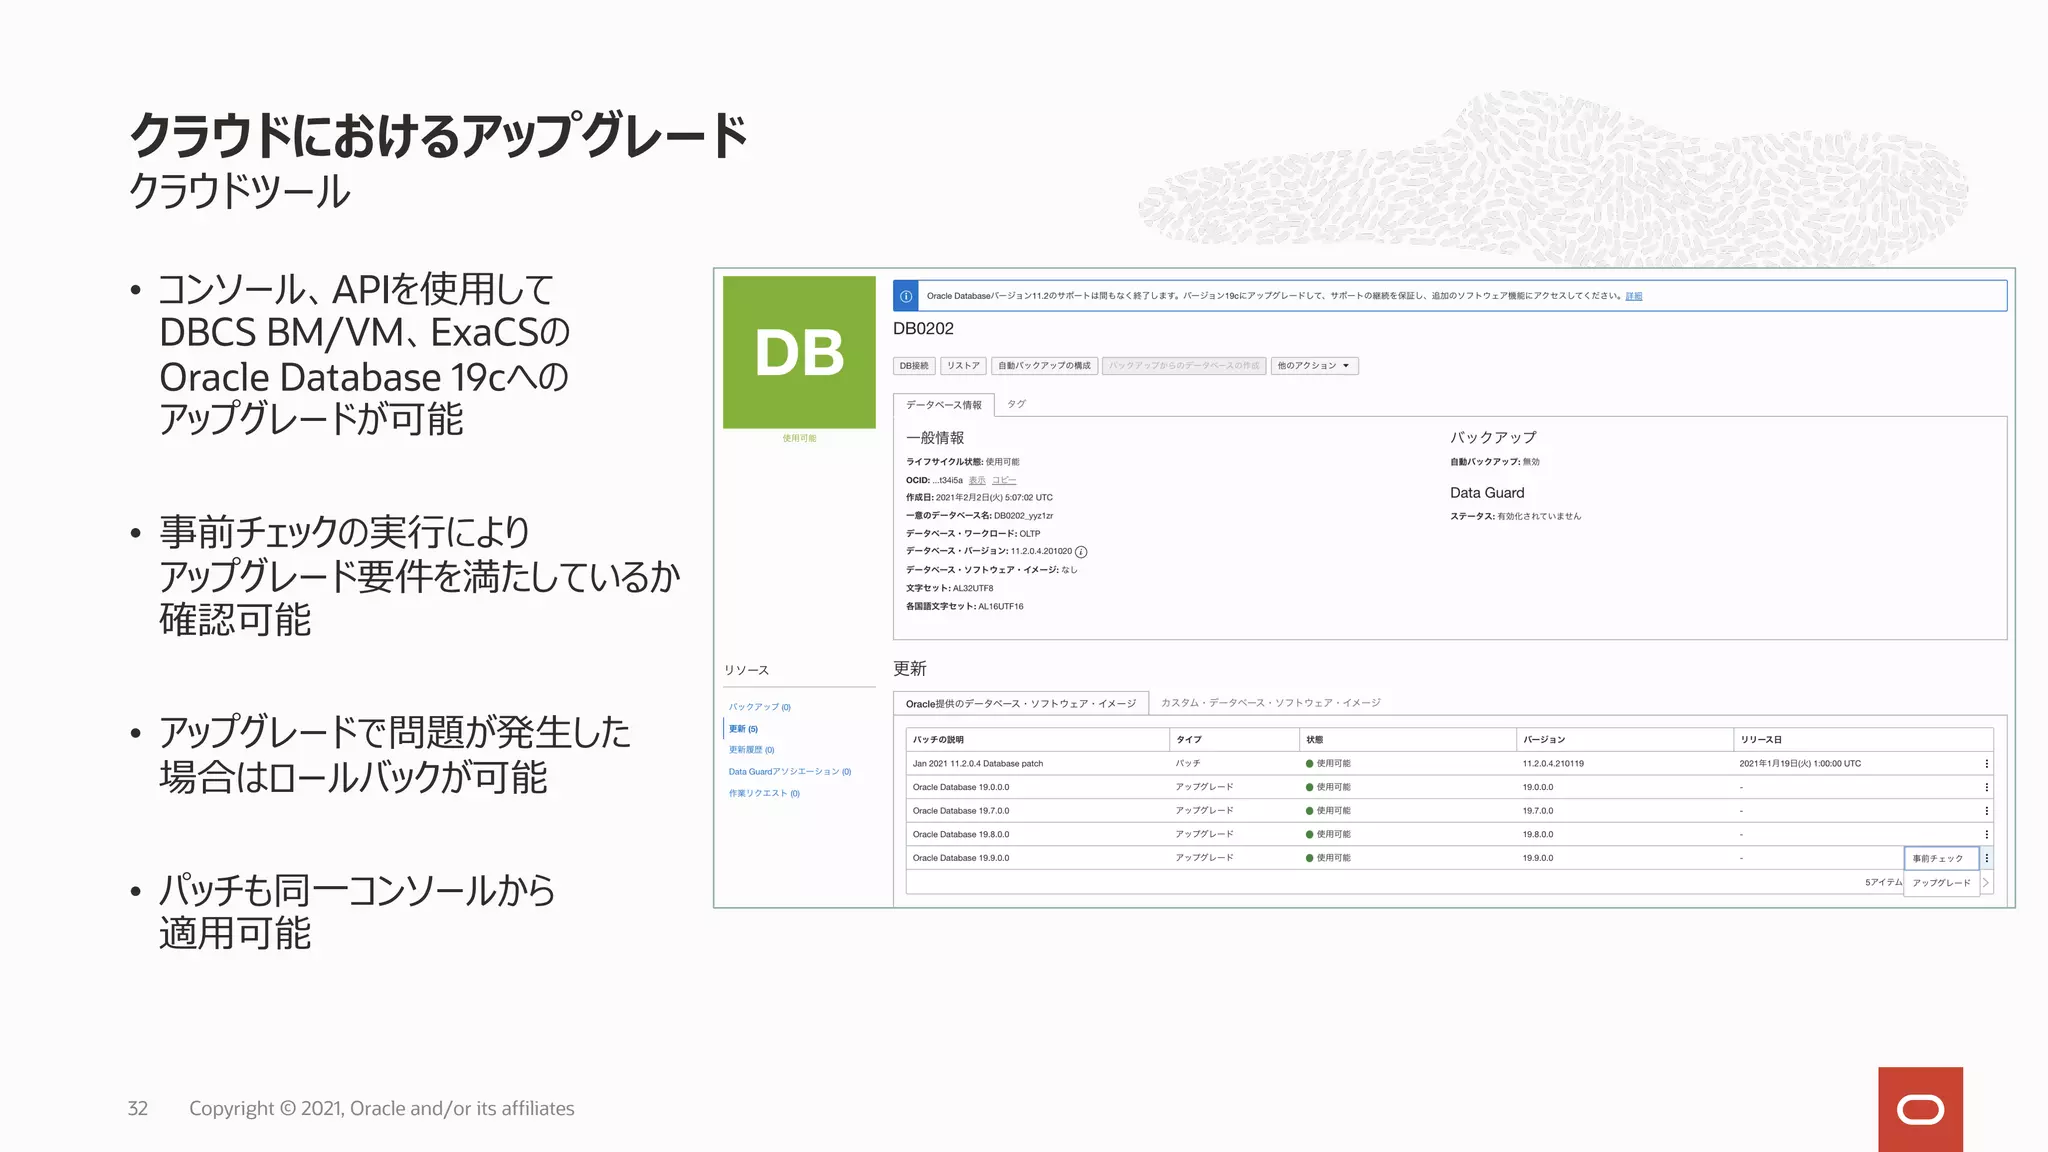Viewport: 2048px width, 1152px height.
Task: Click ステータス: 有効化されていません text
Action: click(x=1515, y=516)
